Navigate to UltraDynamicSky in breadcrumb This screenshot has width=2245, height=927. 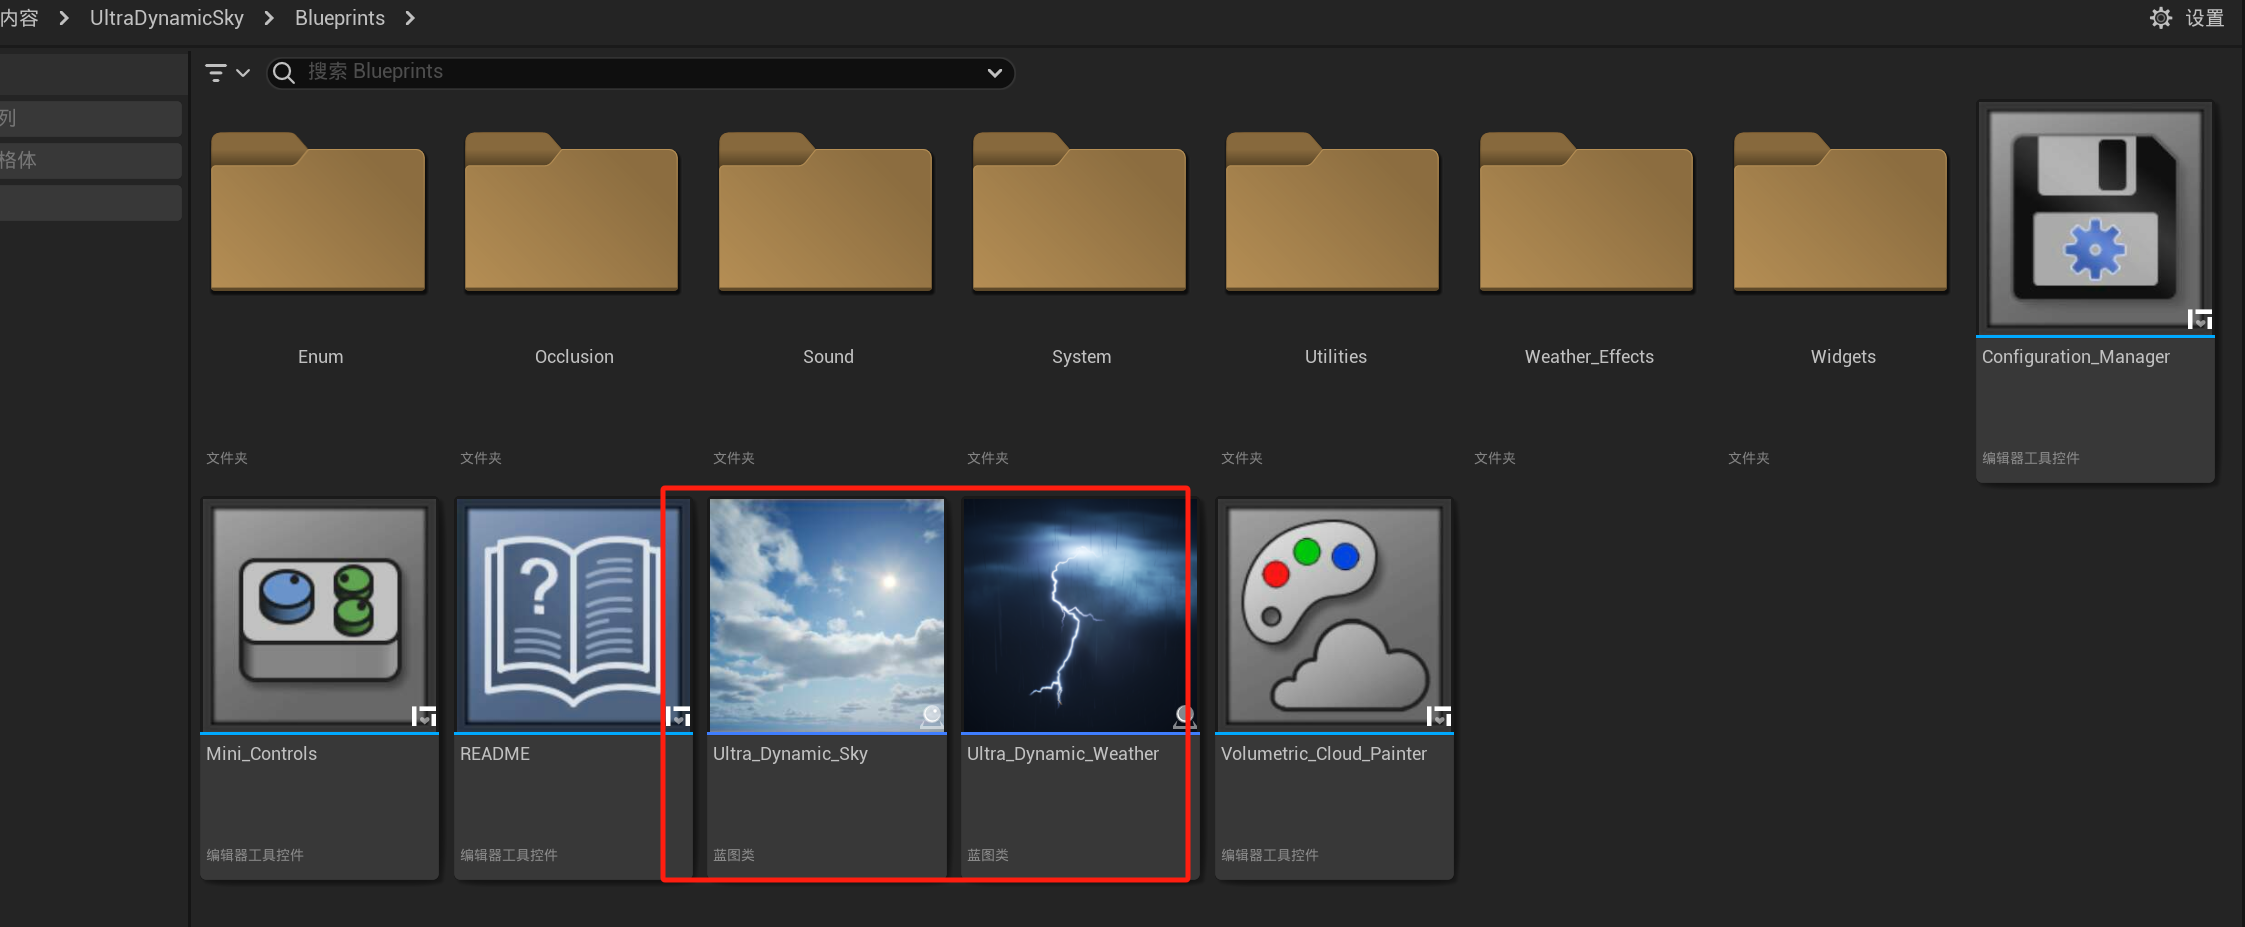tap(167, 18)
